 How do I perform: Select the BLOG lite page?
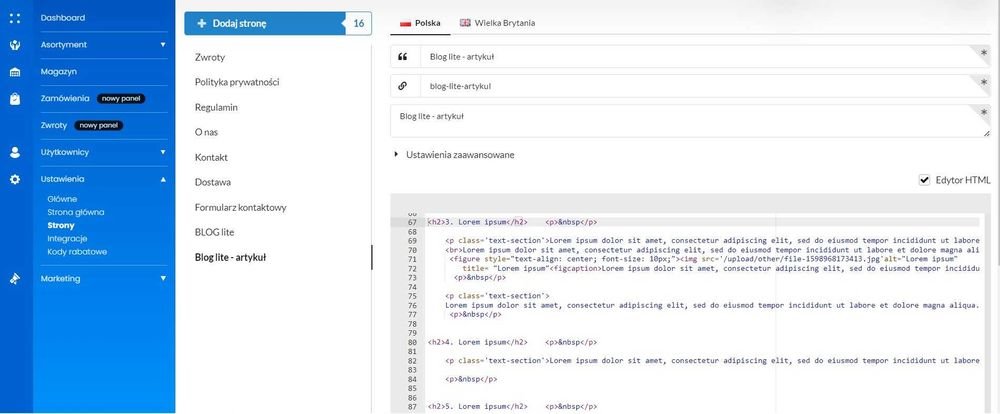point(214,232)
